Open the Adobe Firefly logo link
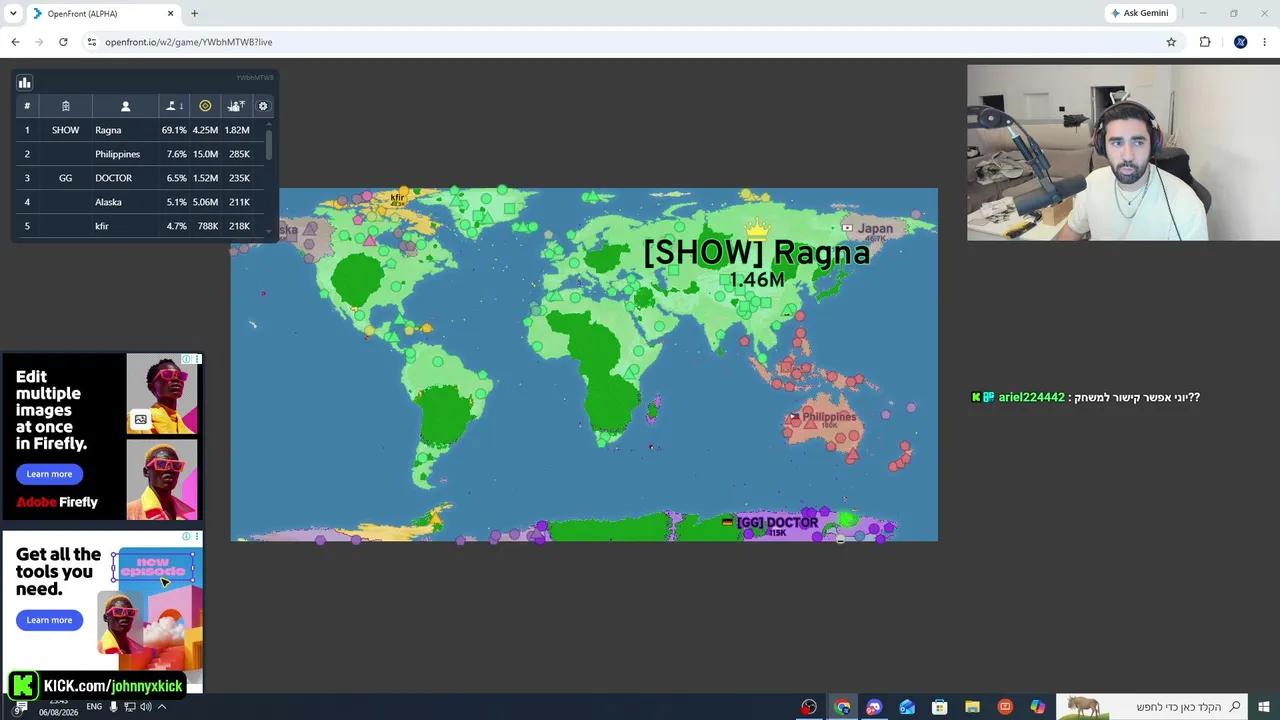Image resolution: width=1280 pixels, height=720 pixels. 57,502
